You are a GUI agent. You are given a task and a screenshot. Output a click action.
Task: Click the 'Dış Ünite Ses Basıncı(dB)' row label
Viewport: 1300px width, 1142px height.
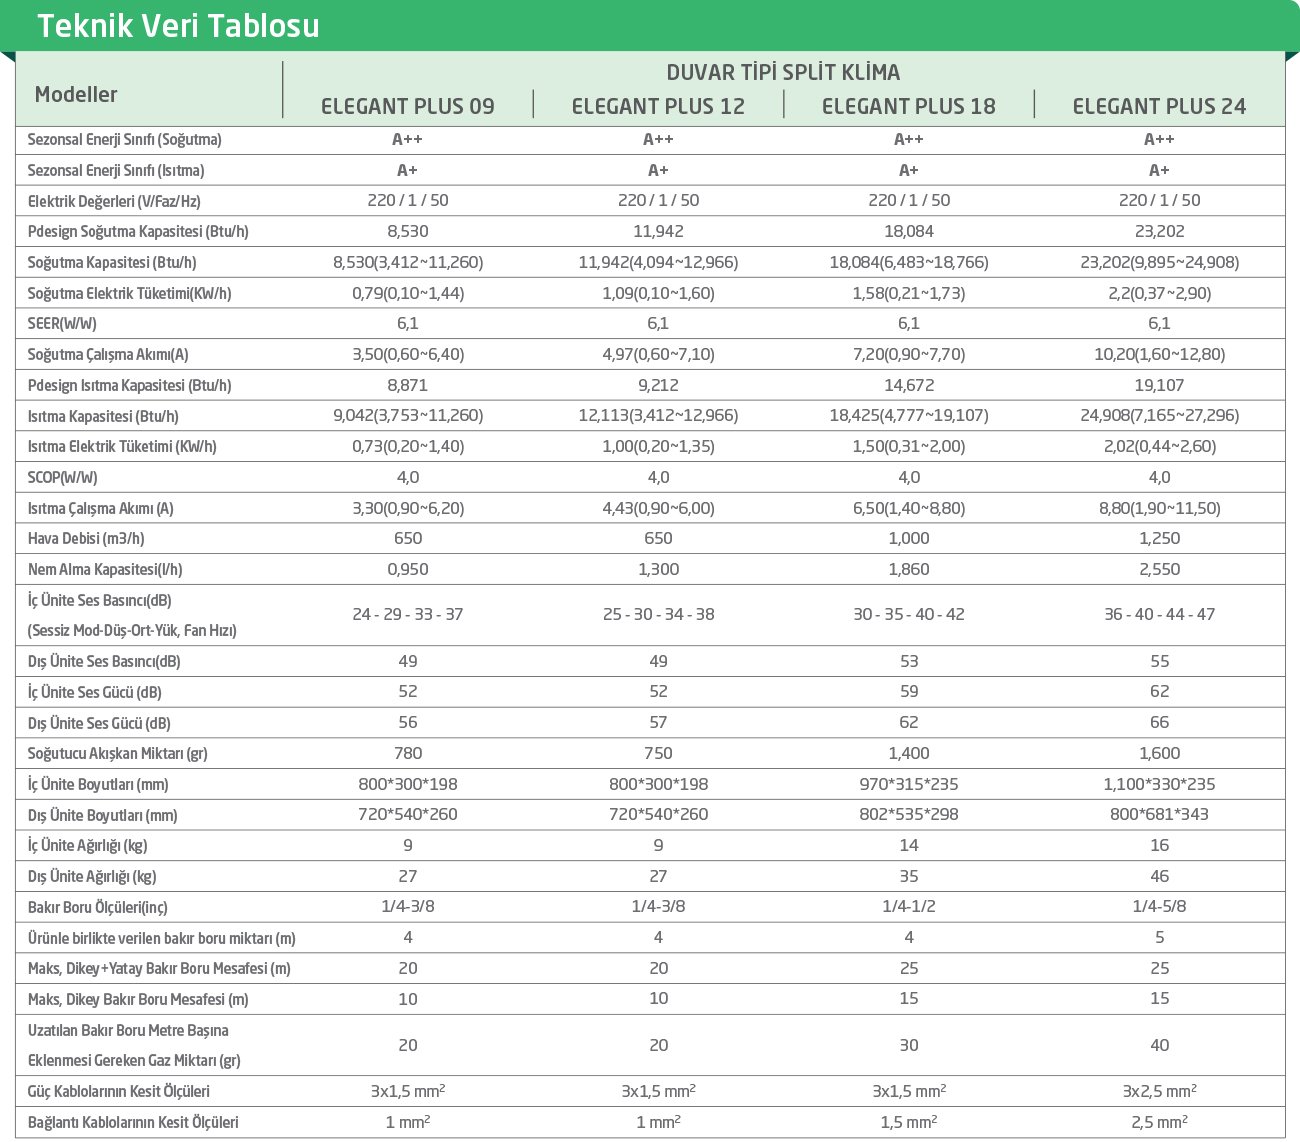pyautogui.click(x=104, y=662)
